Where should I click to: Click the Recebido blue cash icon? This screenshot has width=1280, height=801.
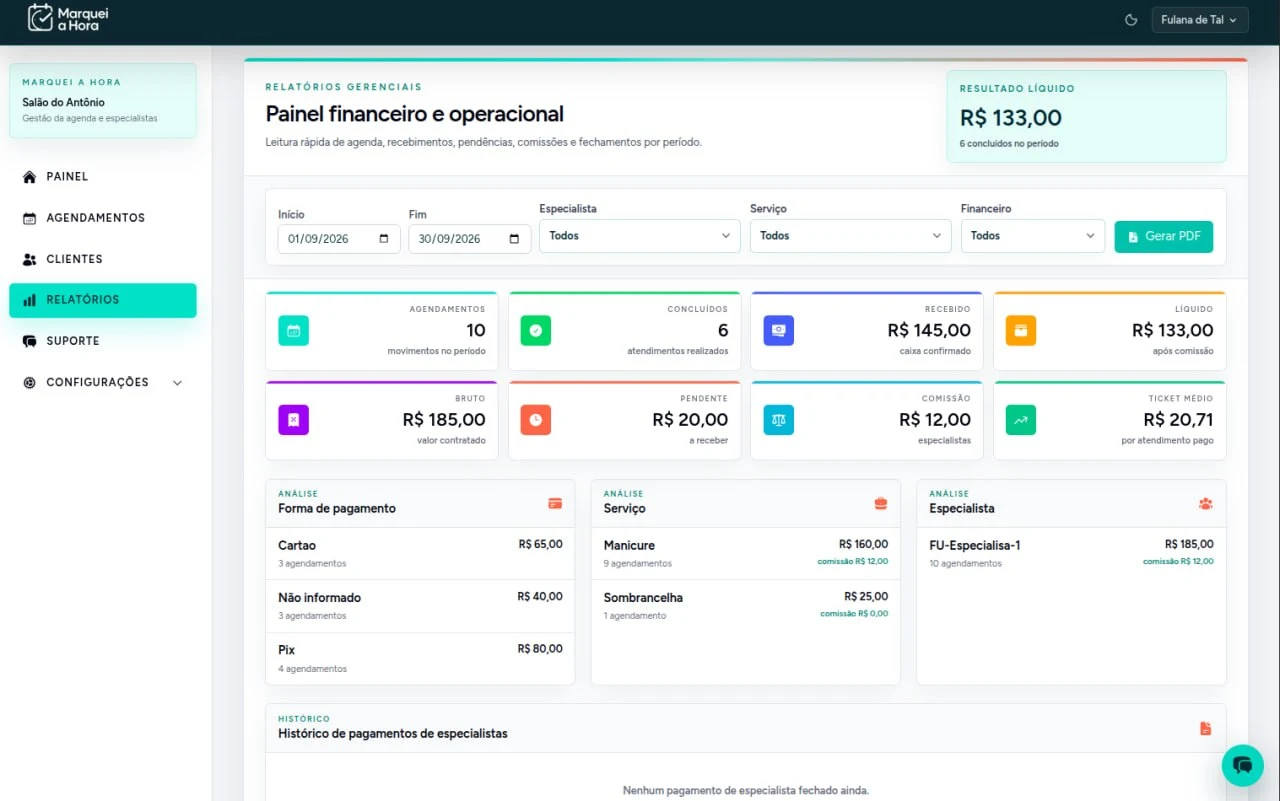click(x=778, y=331)
